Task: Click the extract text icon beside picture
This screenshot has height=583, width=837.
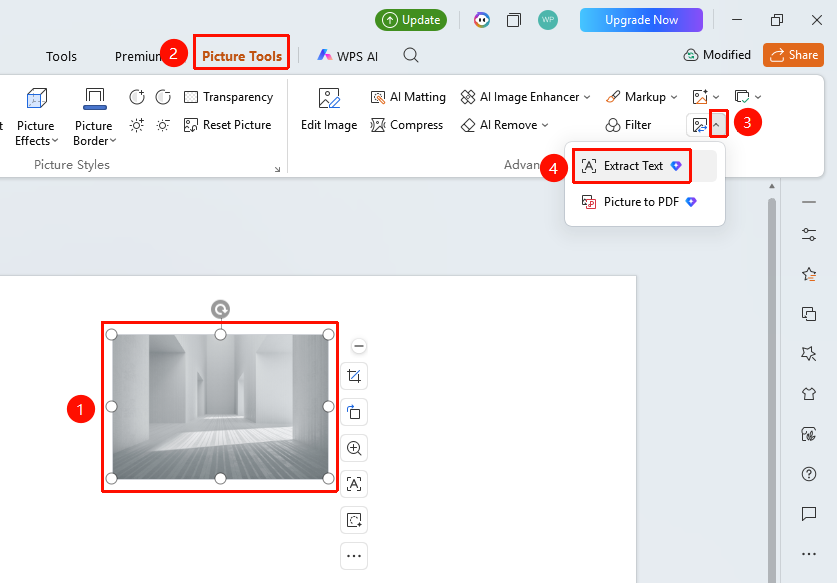Action: (x=354, y=484)
